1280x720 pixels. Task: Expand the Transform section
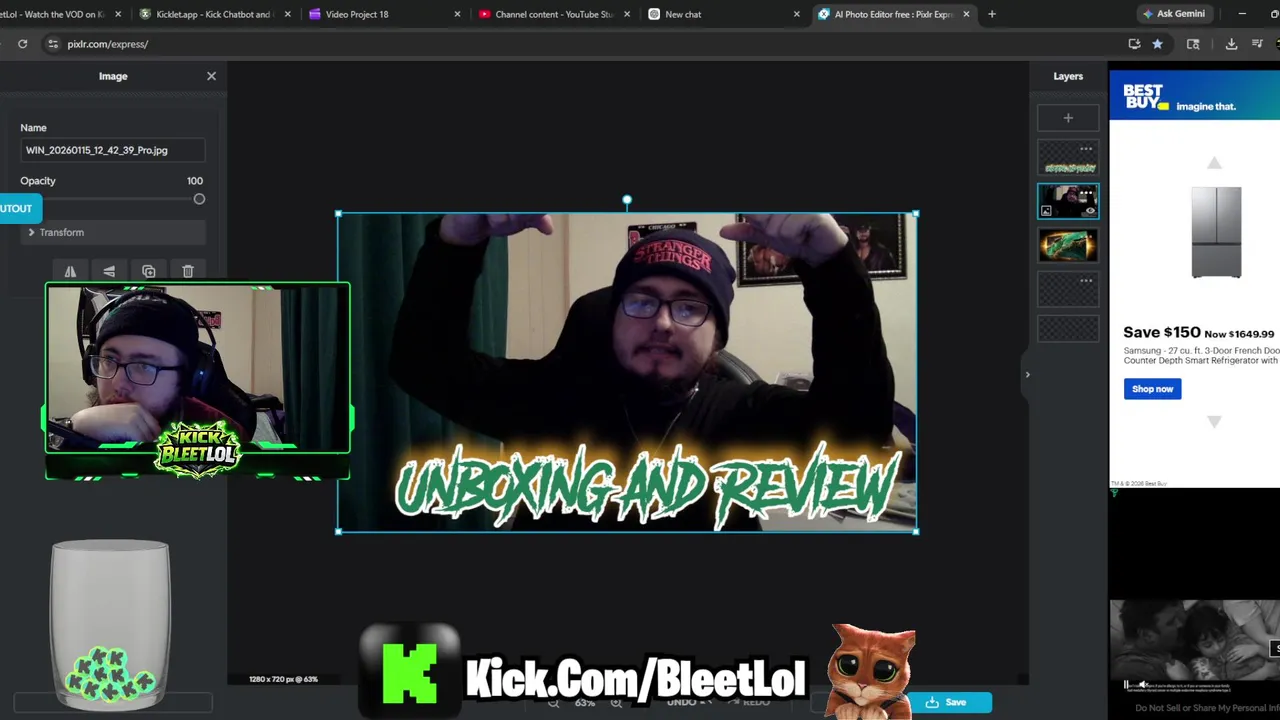tap(112, 232)
